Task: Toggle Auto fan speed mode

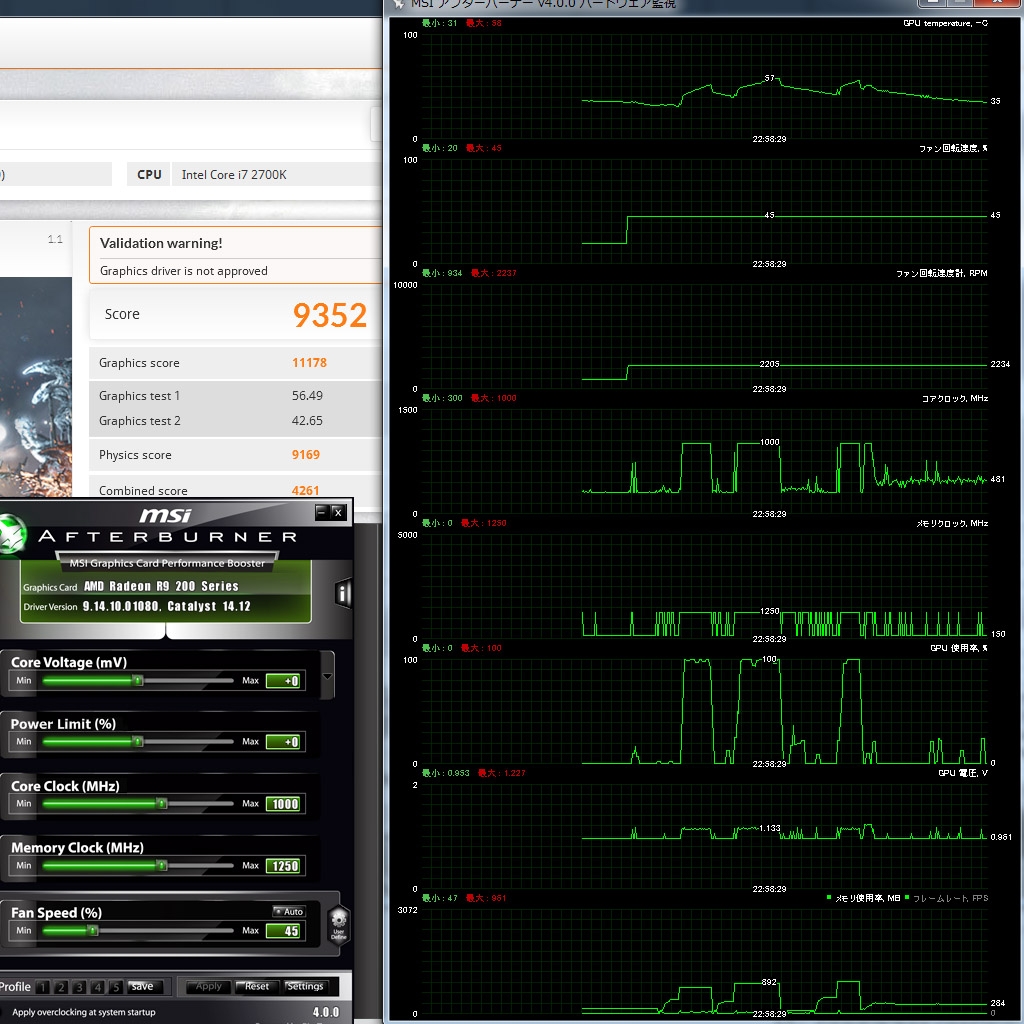Action: coord(289,911)
